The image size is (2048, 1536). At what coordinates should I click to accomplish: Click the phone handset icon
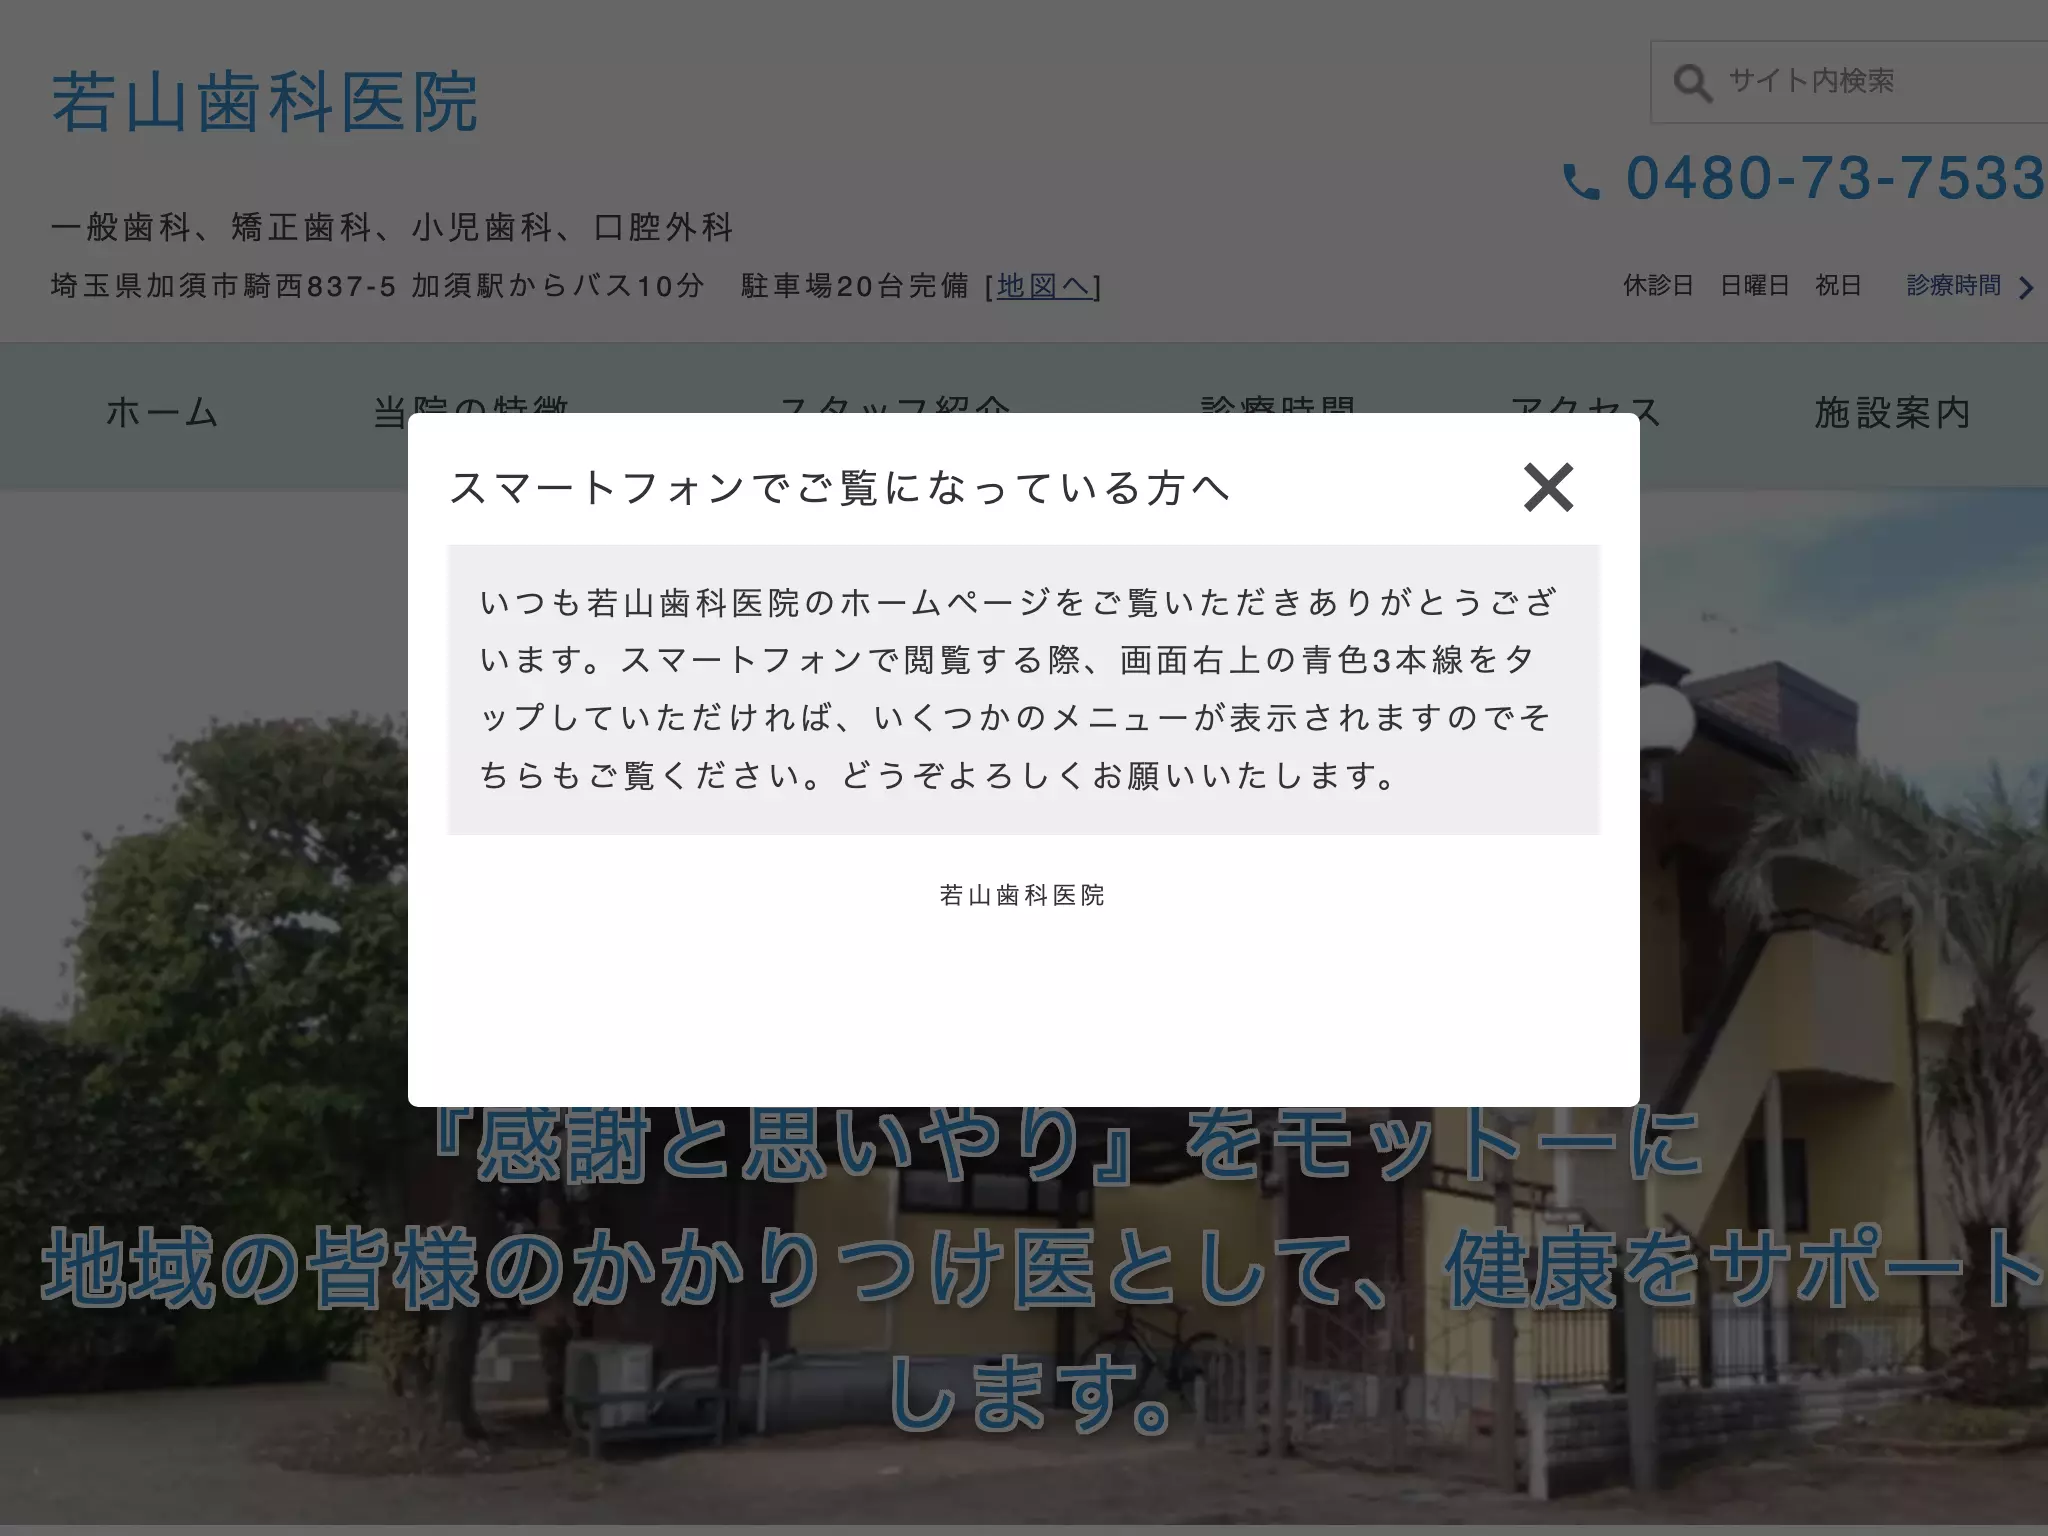pyautogui.click(x=1581, y=181)
